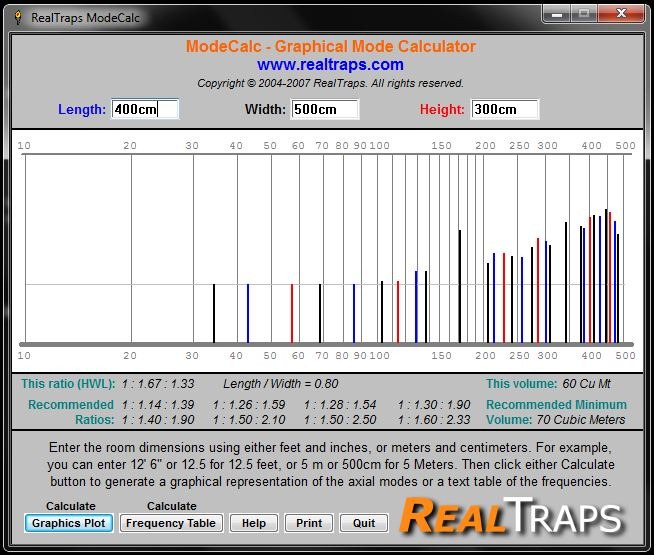Click 'Length / Width = 0.80' text

point(281,384)
